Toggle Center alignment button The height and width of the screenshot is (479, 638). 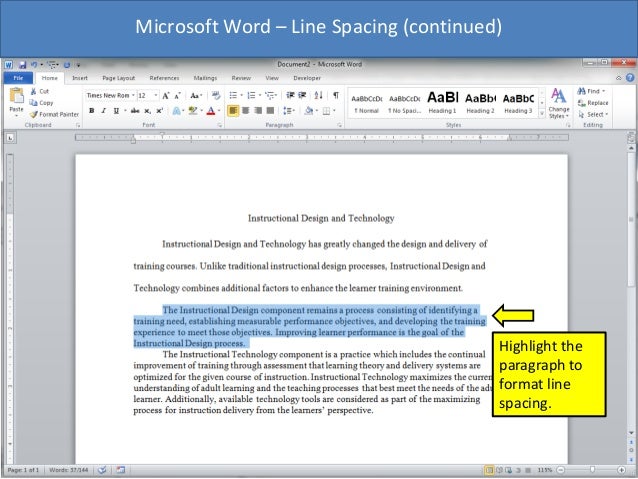click(245, 111)
